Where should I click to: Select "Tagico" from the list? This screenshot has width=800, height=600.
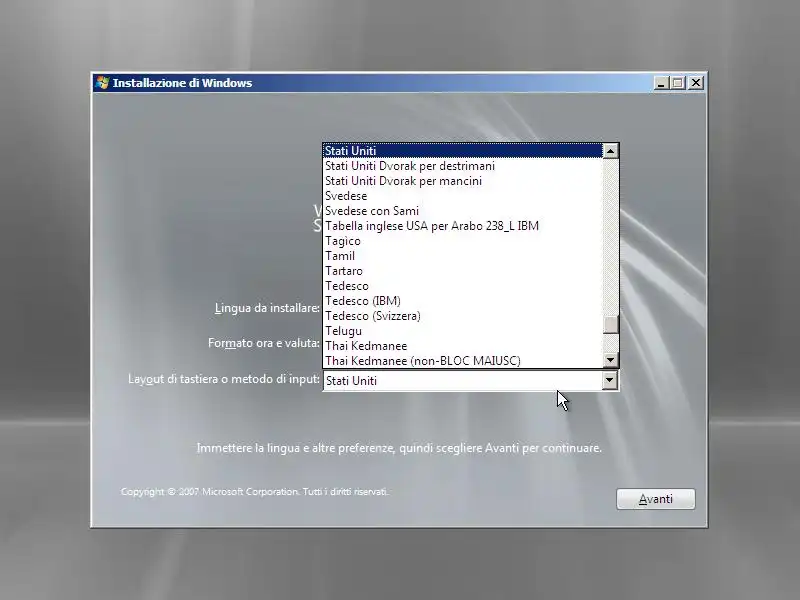coord(463,241)
